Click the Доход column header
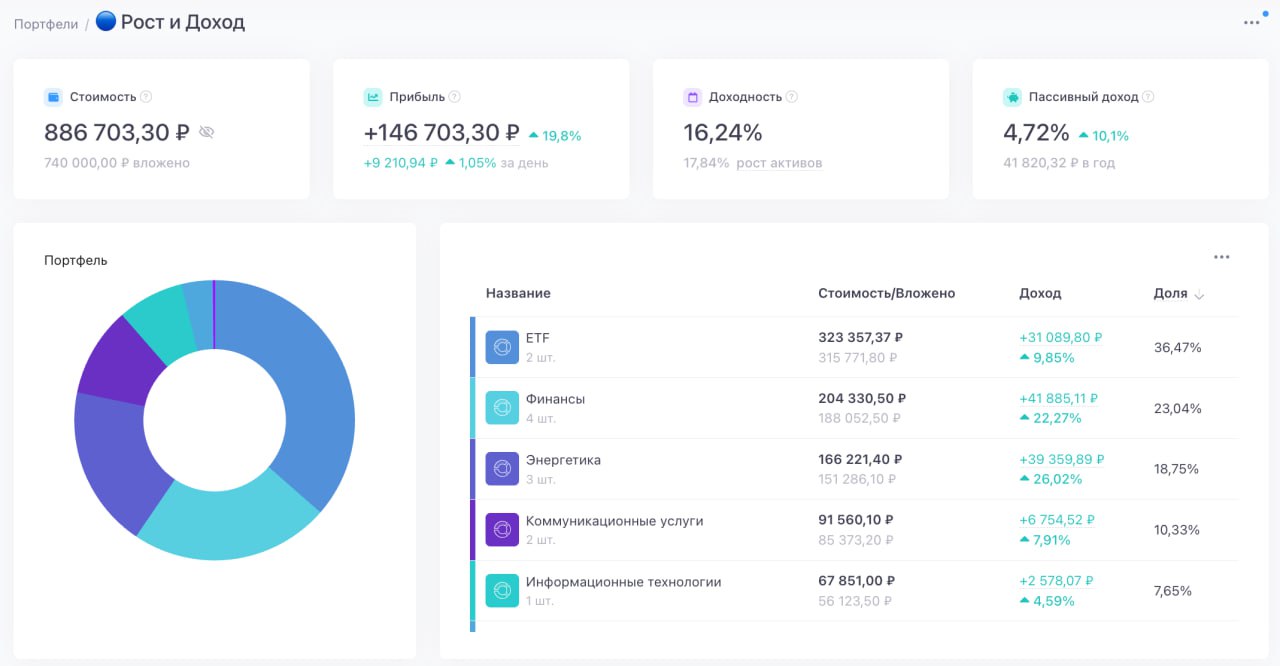 tap(1040, 294)
